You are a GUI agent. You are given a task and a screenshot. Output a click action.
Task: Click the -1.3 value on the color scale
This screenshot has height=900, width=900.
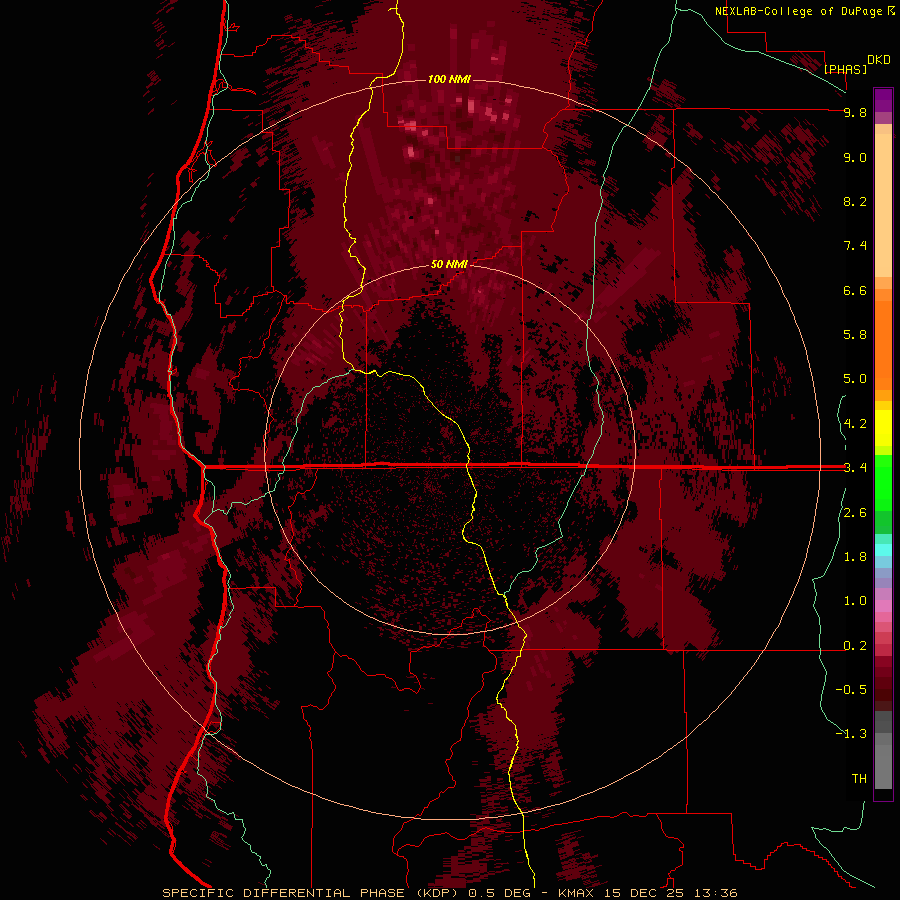[x=851, y=734]
